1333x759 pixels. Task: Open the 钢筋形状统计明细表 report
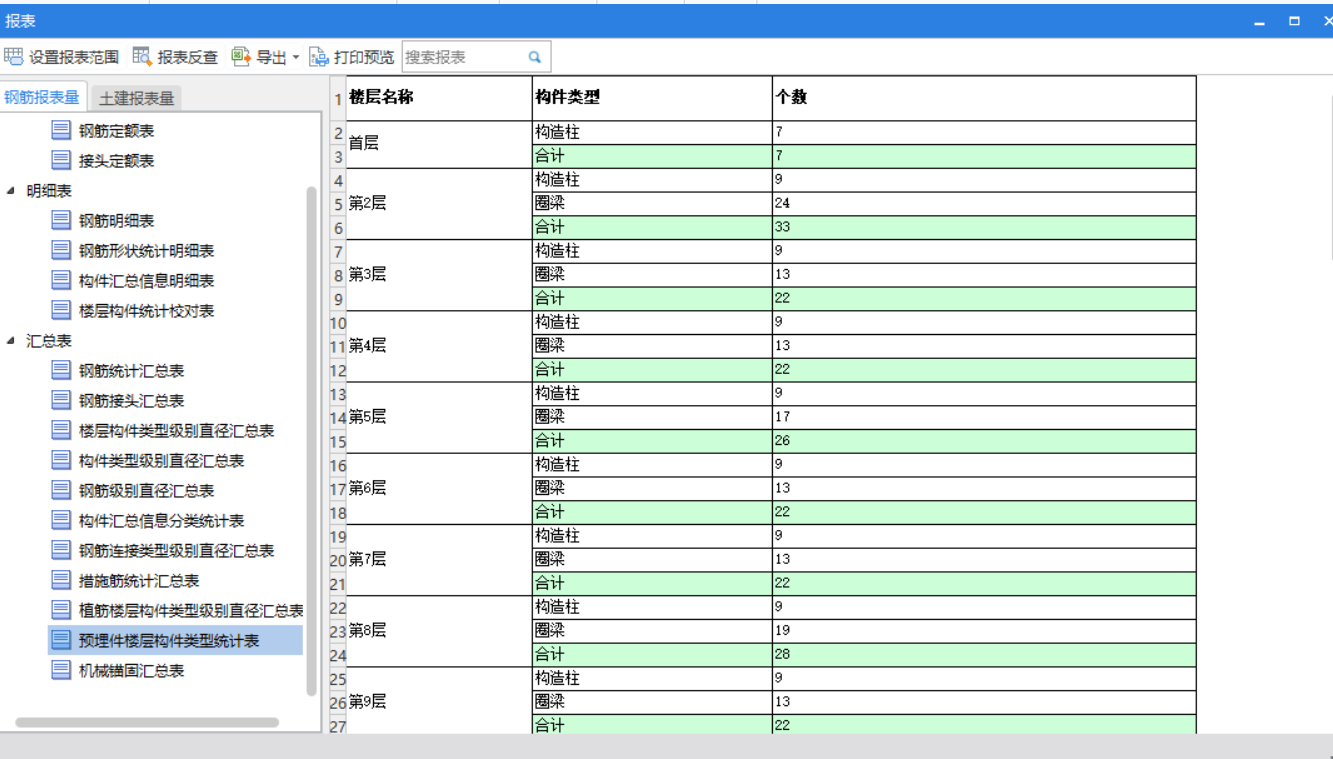146,251
